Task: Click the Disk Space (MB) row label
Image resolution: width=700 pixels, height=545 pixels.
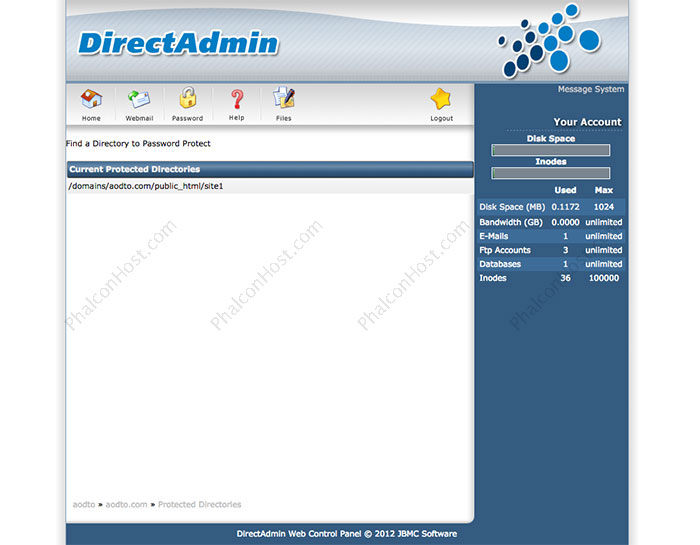Action: (512, 207)
